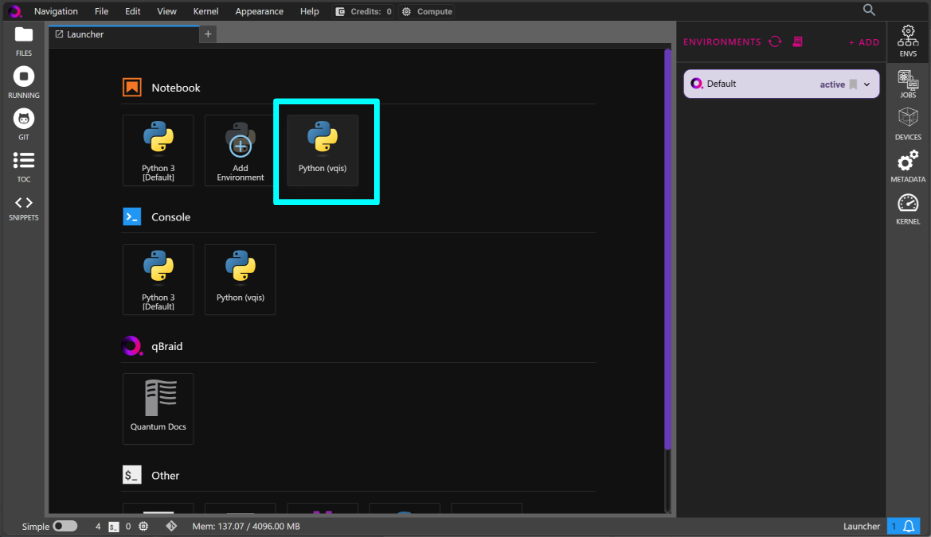Open the Snippets panel
This screenshot has height=537, width=931.
(x=24, y=209)
